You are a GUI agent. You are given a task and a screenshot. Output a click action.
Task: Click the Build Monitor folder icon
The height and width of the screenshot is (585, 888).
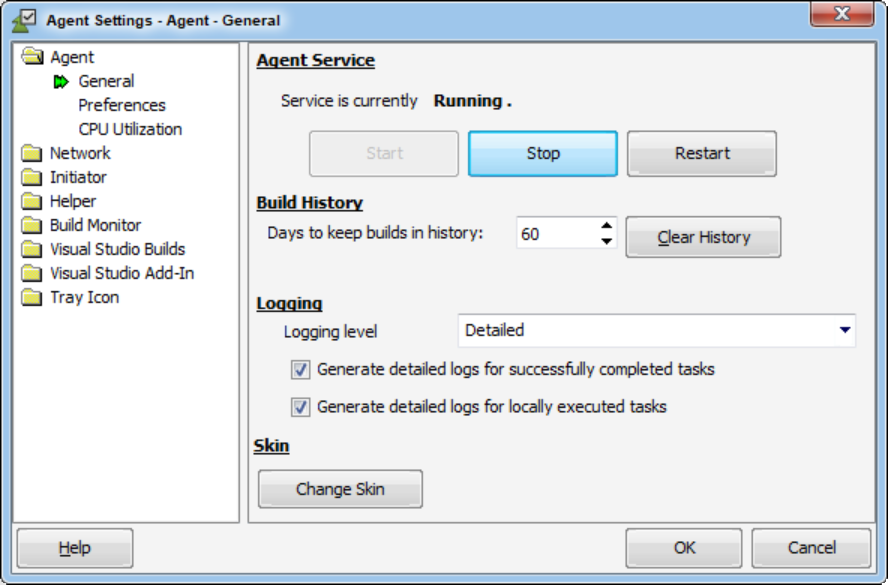tap(33, 226)
